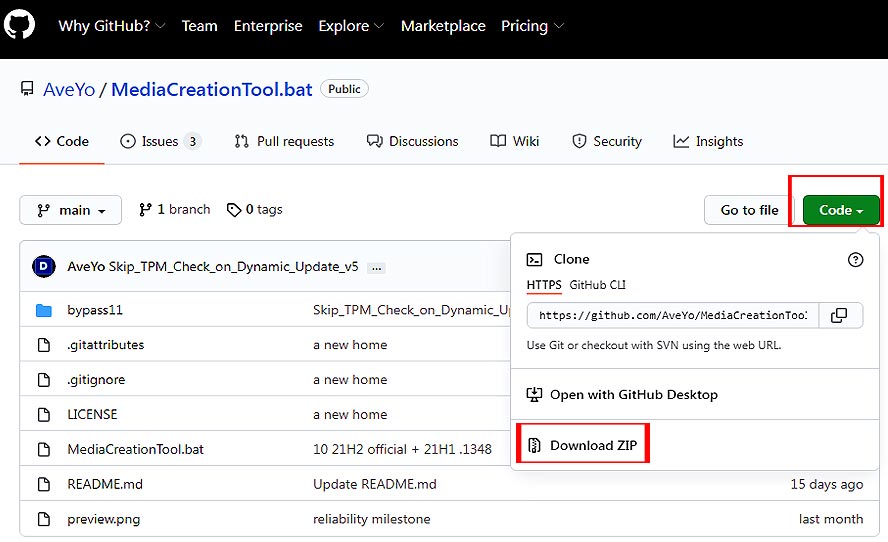
Task: Click the GitHub octocat logo
Action: tap(19, 24)
